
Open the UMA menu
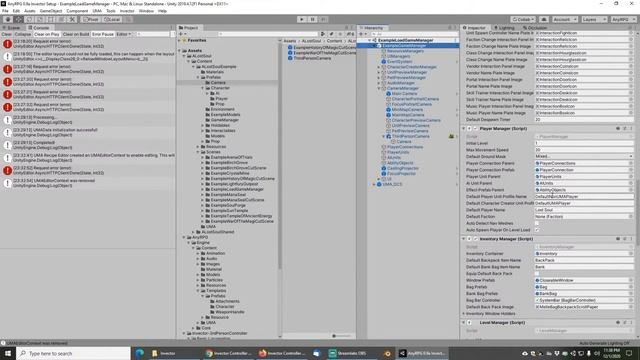(97, 11)
